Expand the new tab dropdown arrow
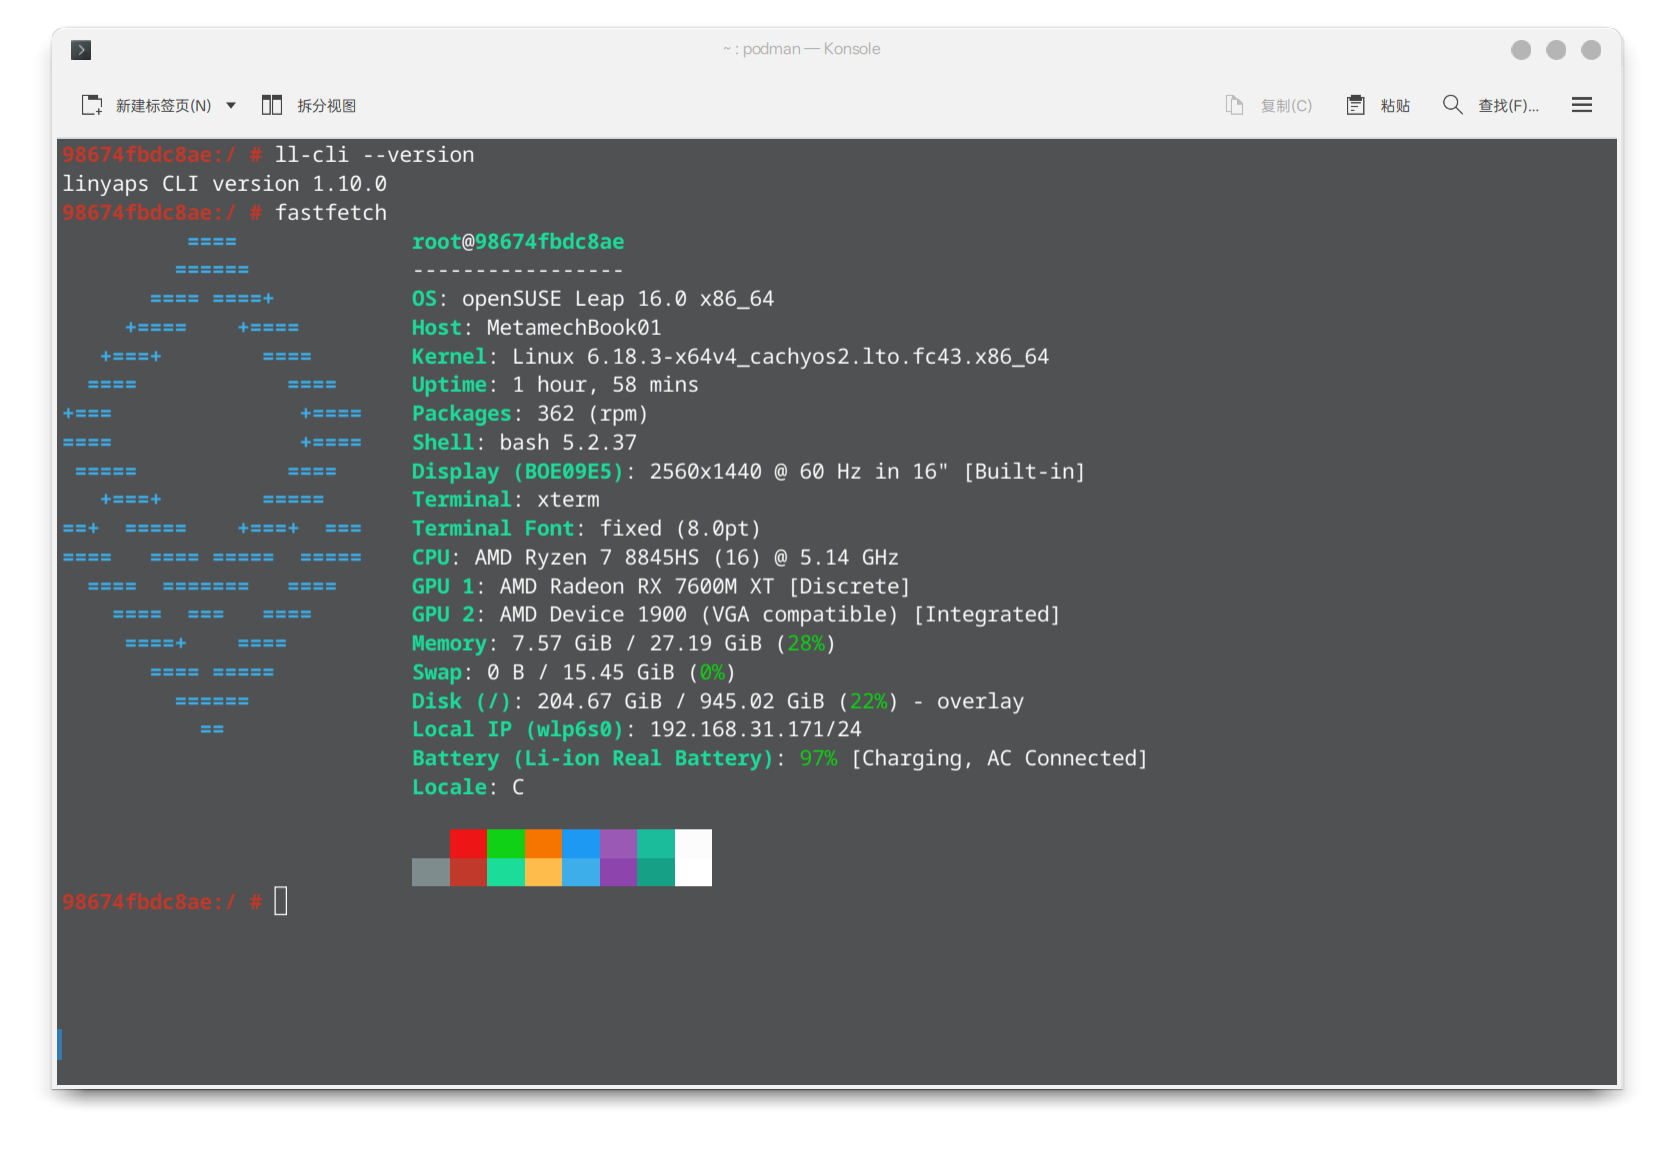The height and width of the screenshot is (1171, 1675). tap(231, 105)
